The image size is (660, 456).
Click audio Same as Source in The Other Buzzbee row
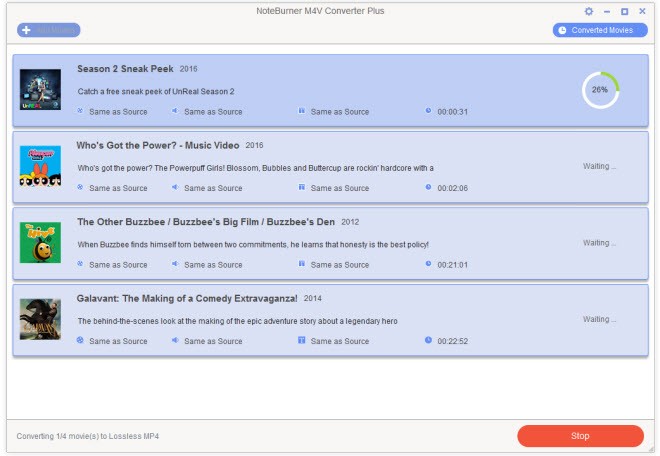tap(213, 265)
